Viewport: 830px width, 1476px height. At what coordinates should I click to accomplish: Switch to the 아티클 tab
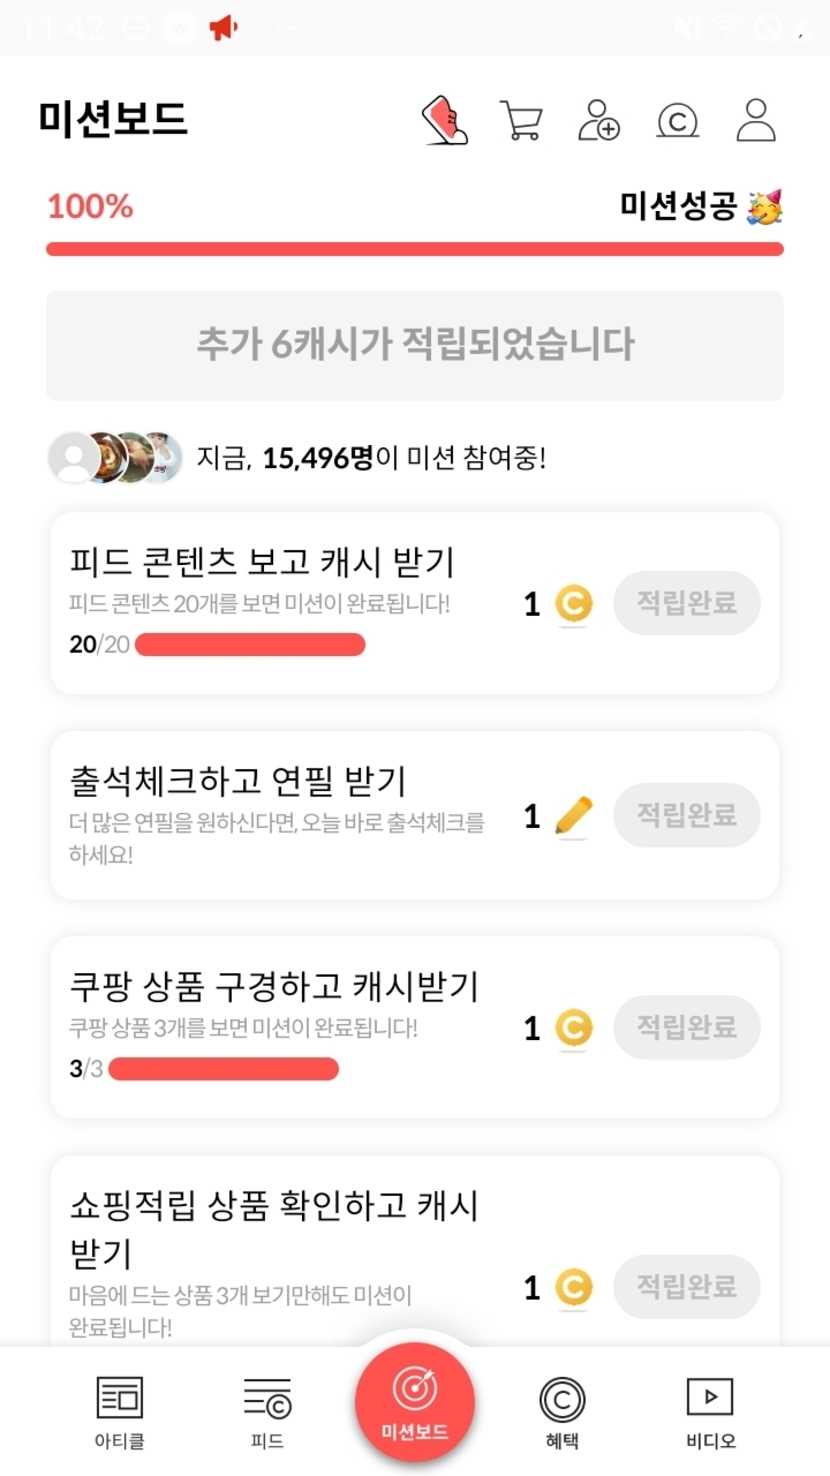click(x=120, y=1411)
